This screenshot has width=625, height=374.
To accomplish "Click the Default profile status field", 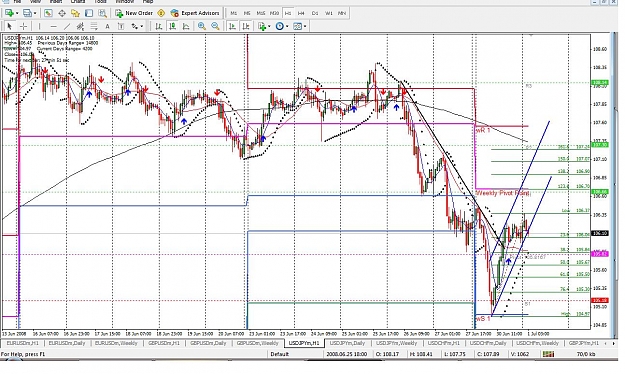I will pyautogui.click(x=279, y=354).
